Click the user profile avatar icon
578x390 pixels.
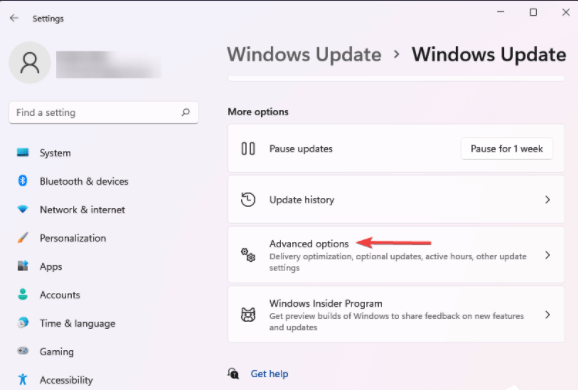29,62
